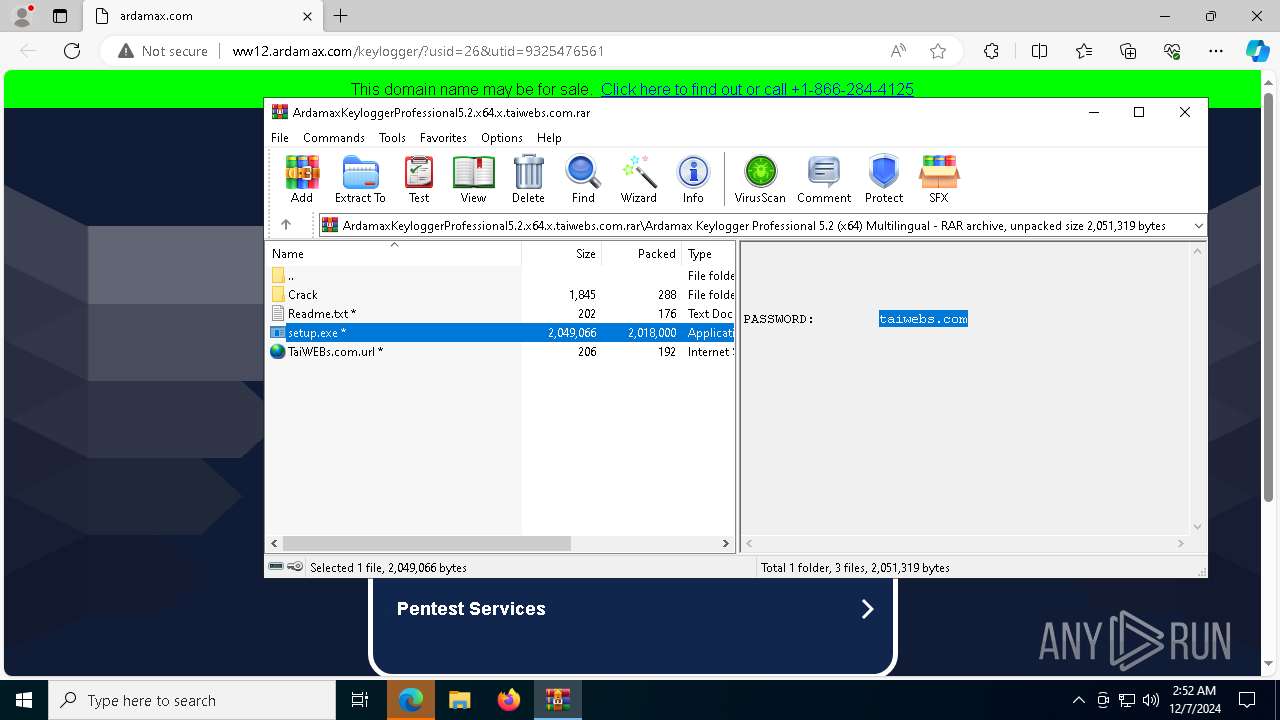The width and height of the screenshot is (1280, 720).
Task: Open the File menu in WinRAR
Action: click(x=280, y=138)
